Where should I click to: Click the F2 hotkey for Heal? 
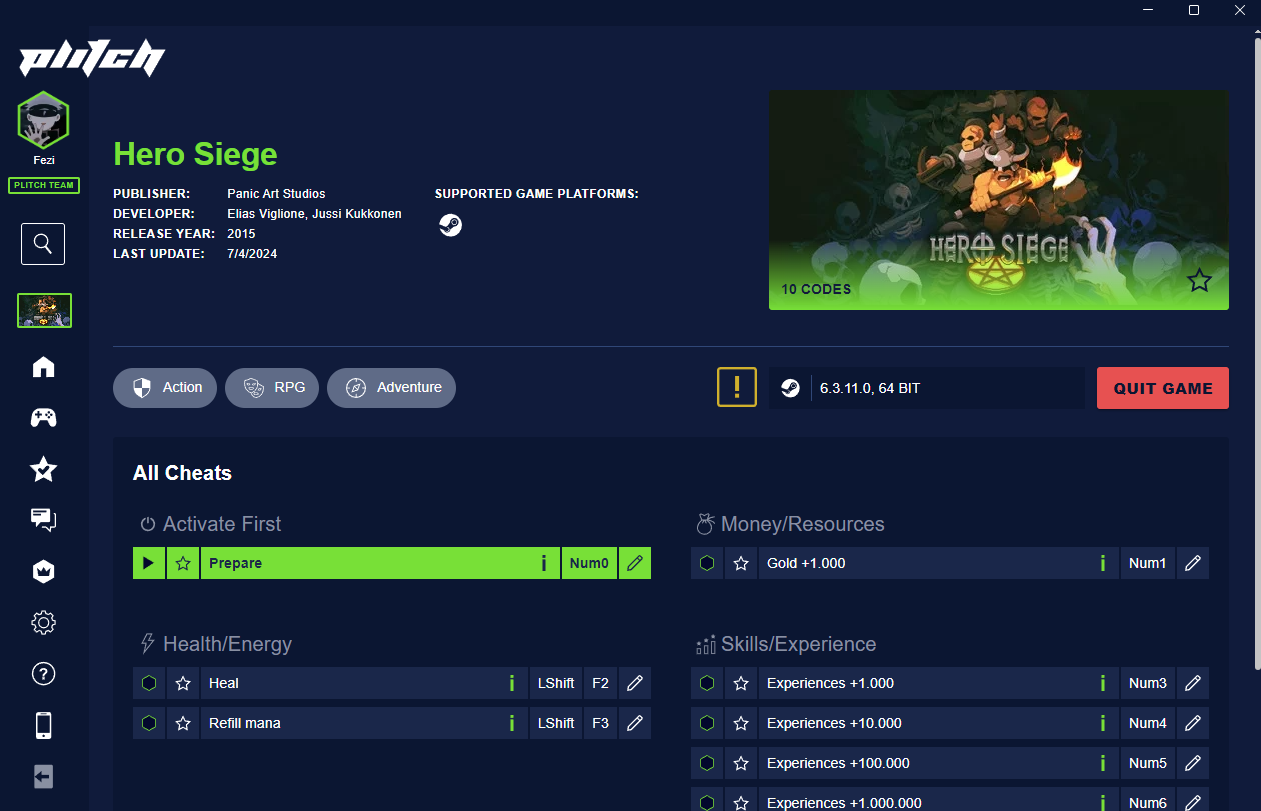coord(600,683)
